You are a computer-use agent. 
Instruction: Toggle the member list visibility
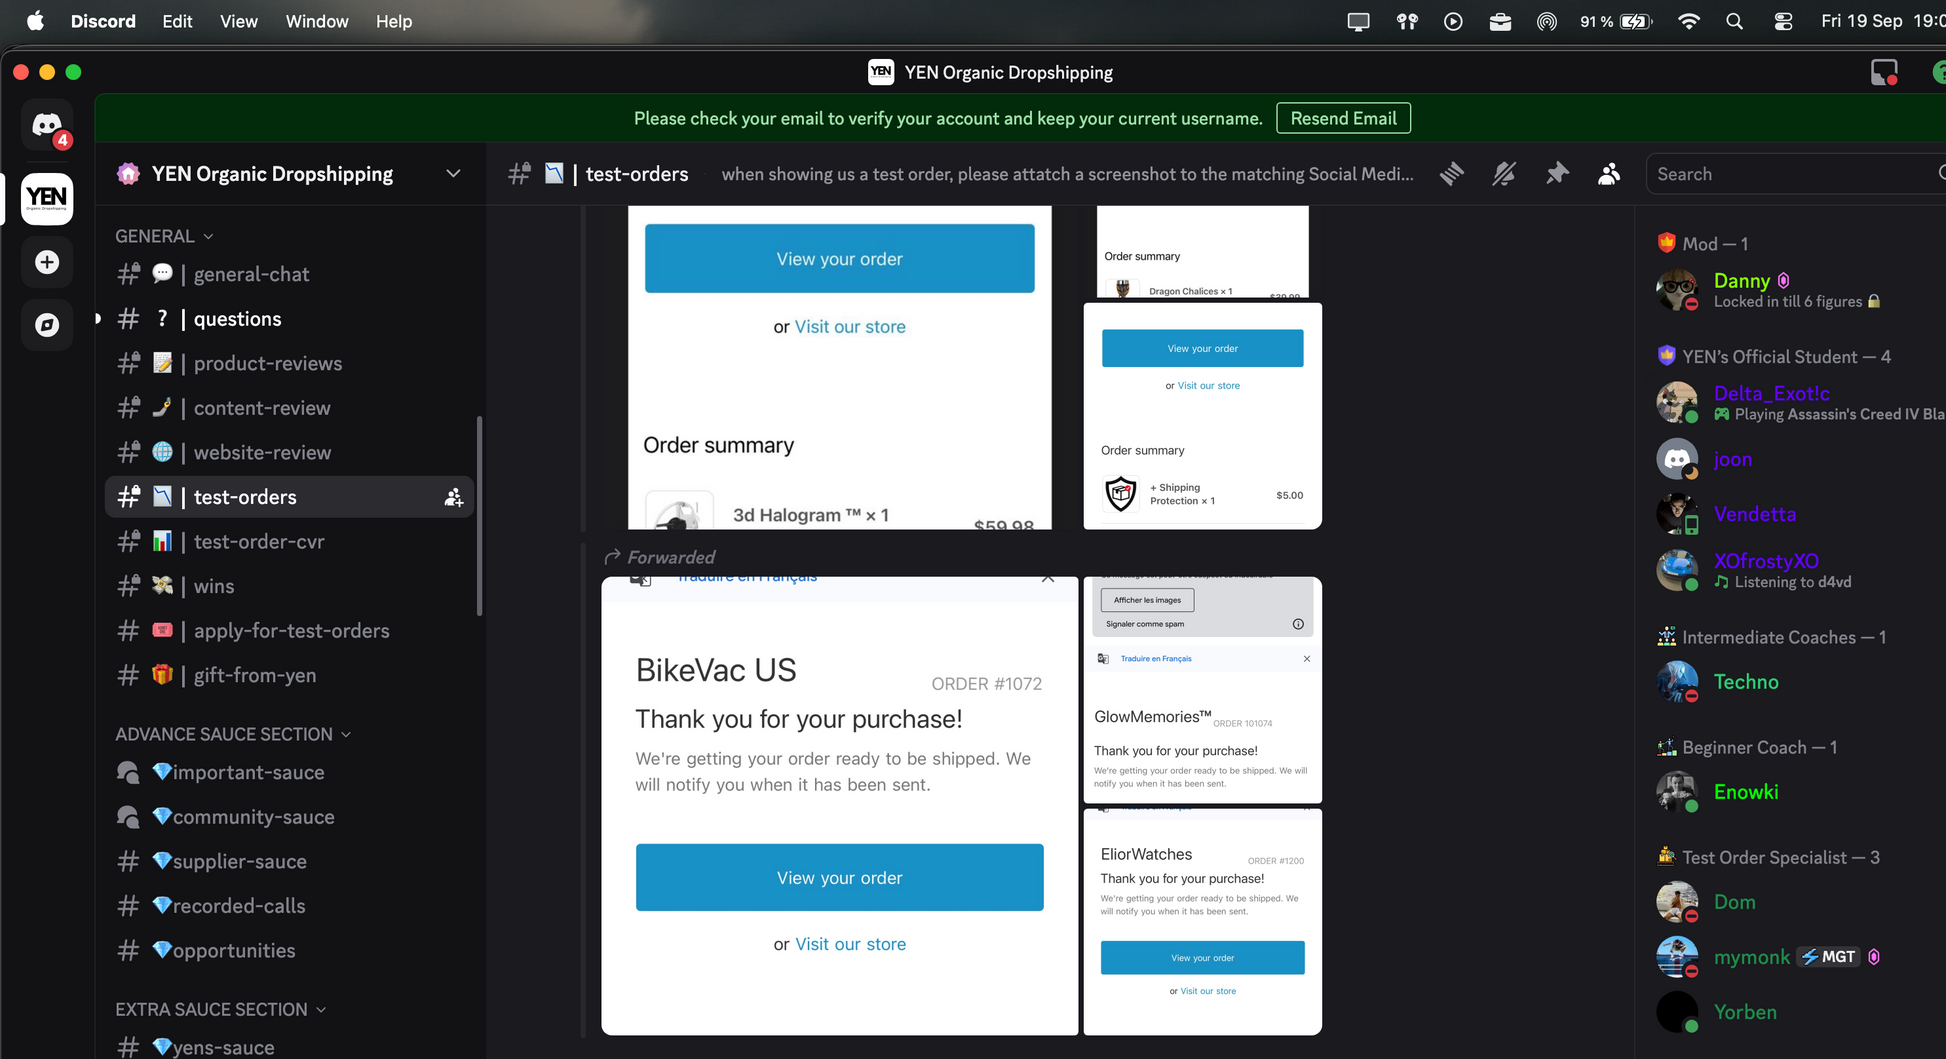1609,174
